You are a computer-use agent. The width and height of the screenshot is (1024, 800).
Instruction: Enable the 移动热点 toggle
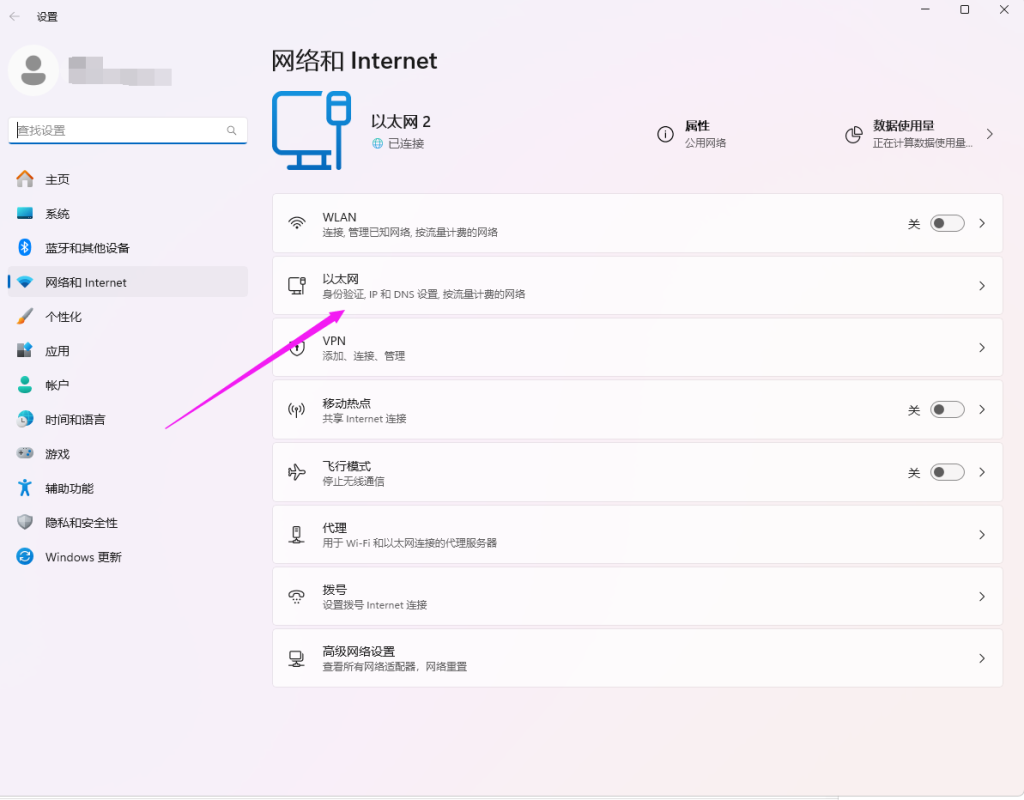pos(946,410)
